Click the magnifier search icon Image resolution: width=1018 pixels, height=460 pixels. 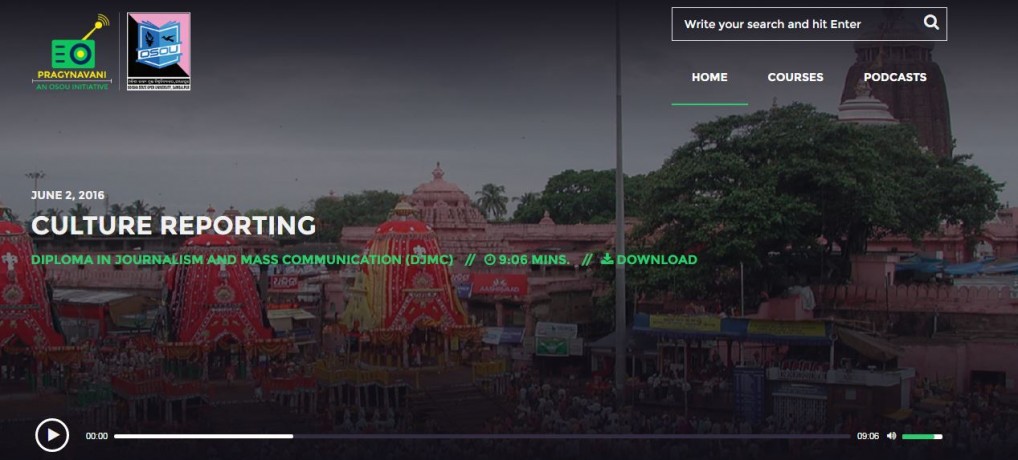(x=931, y=23)
